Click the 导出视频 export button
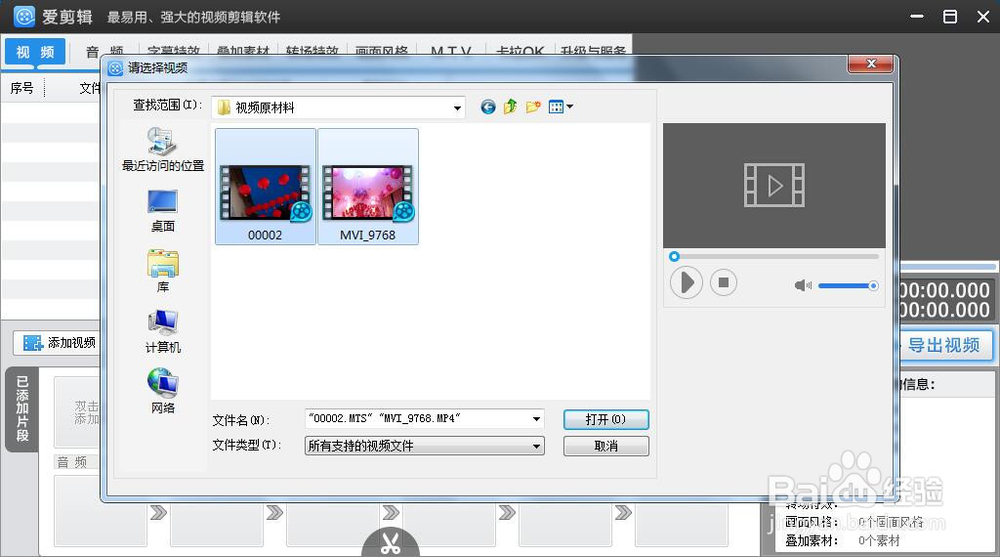The width and height of the screenshot is (1000, 557). 945,346
